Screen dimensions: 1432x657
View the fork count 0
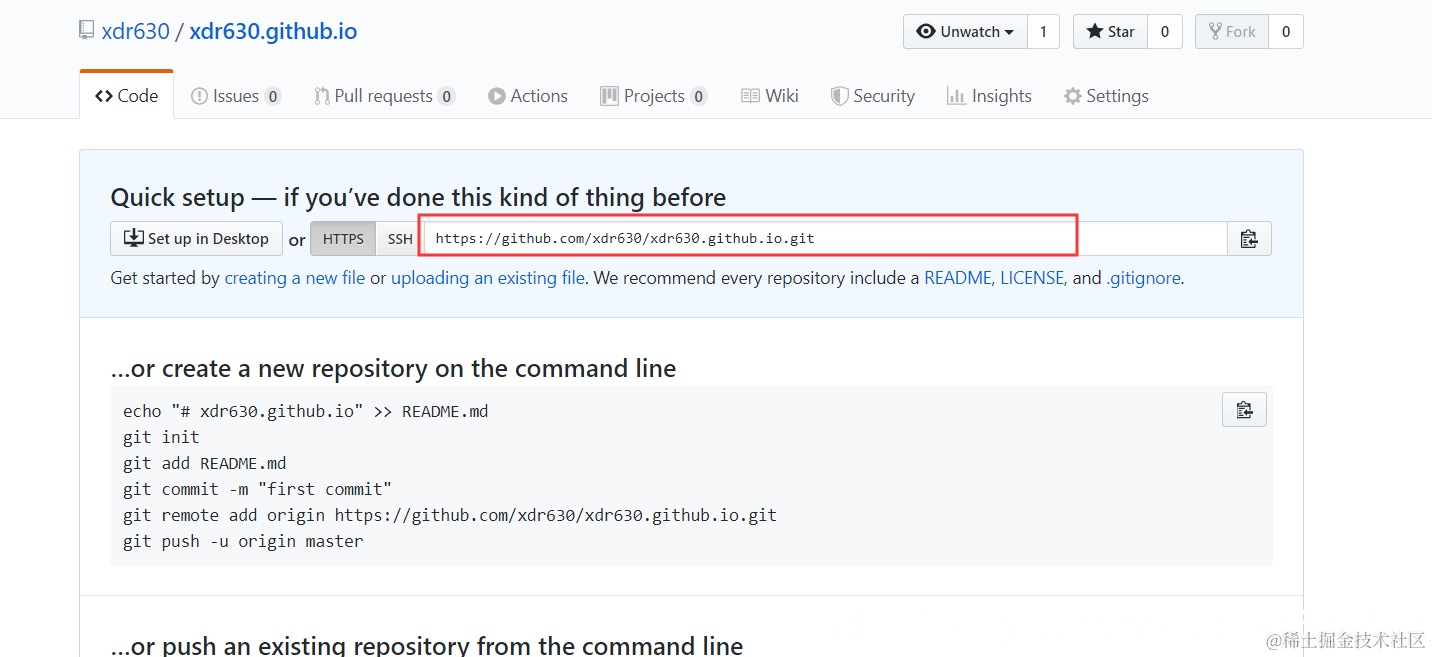point(1286,32)
